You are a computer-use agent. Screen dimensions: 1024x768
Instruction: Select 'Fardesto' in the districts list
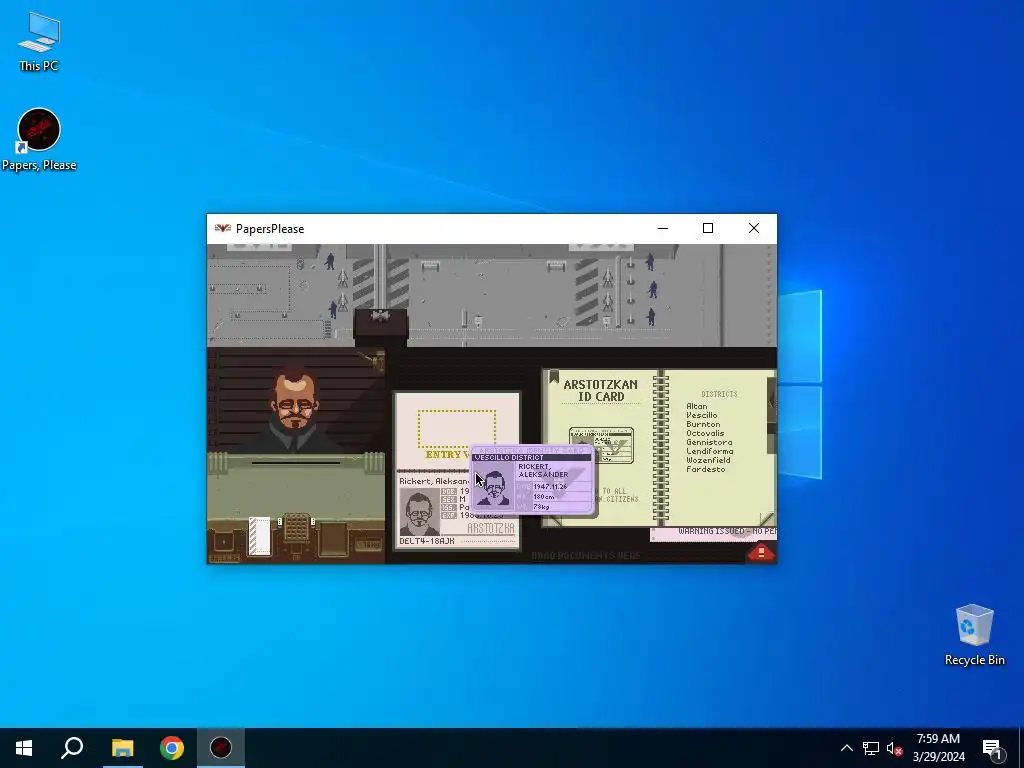[705, 470]
